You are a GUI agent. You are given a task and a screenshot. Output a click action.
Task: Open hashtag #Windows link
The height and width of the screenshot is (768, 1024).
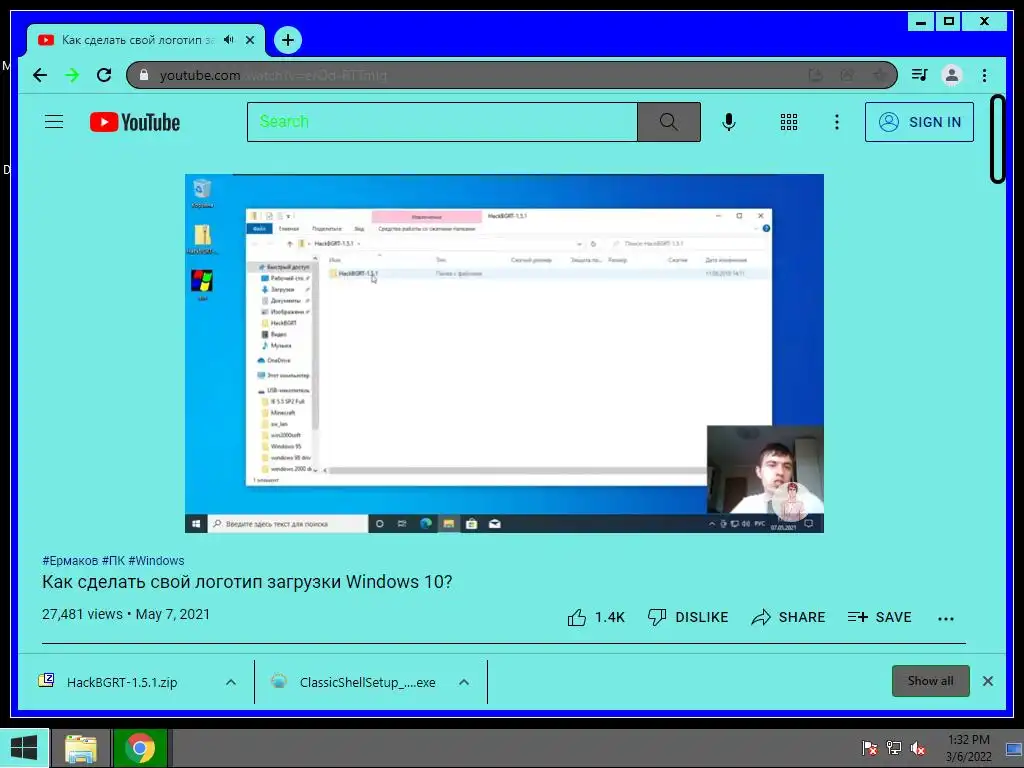point(156,561)
